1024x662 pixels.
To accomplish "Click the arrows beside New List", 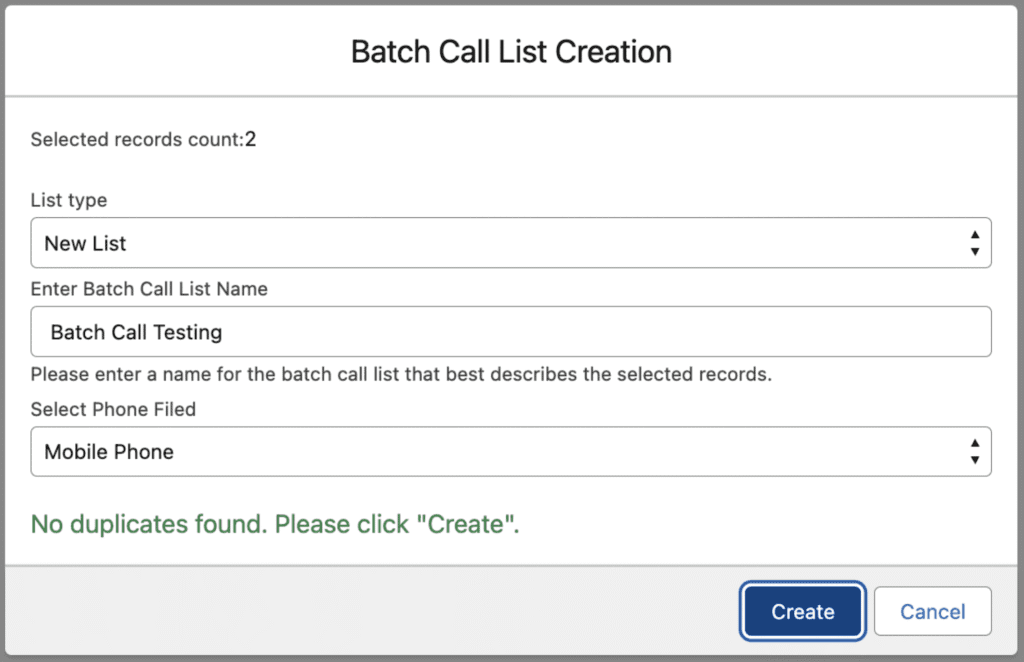I will 974,243.
